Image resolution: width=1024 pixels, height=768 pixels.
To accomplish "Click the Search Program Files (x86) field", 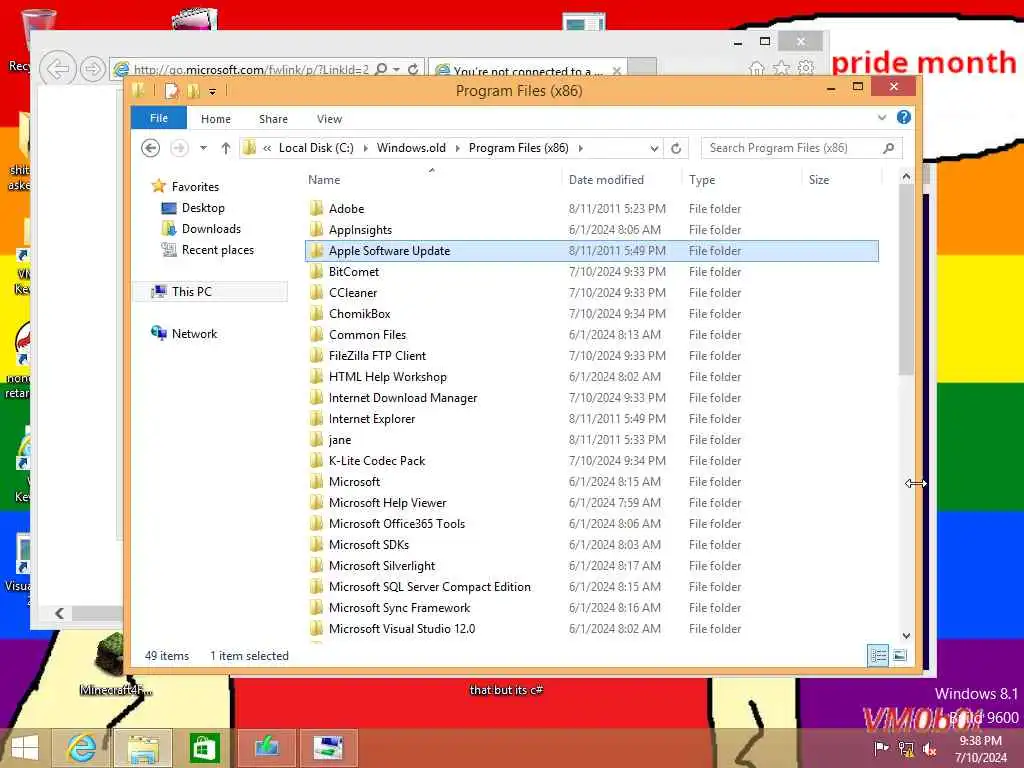I will tap(801, 148).
